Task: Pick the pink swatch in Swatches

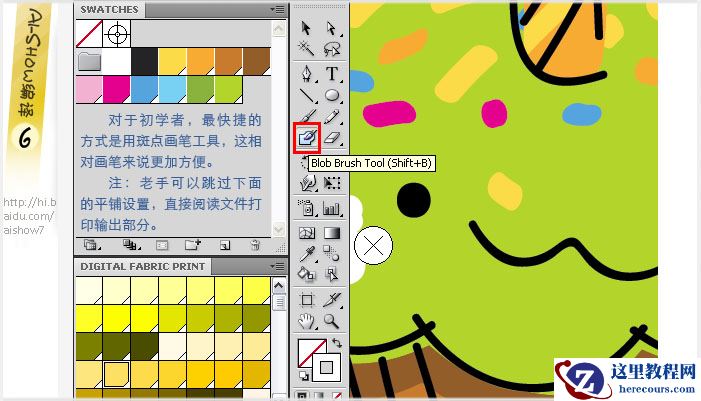Action: click(89, 89)
